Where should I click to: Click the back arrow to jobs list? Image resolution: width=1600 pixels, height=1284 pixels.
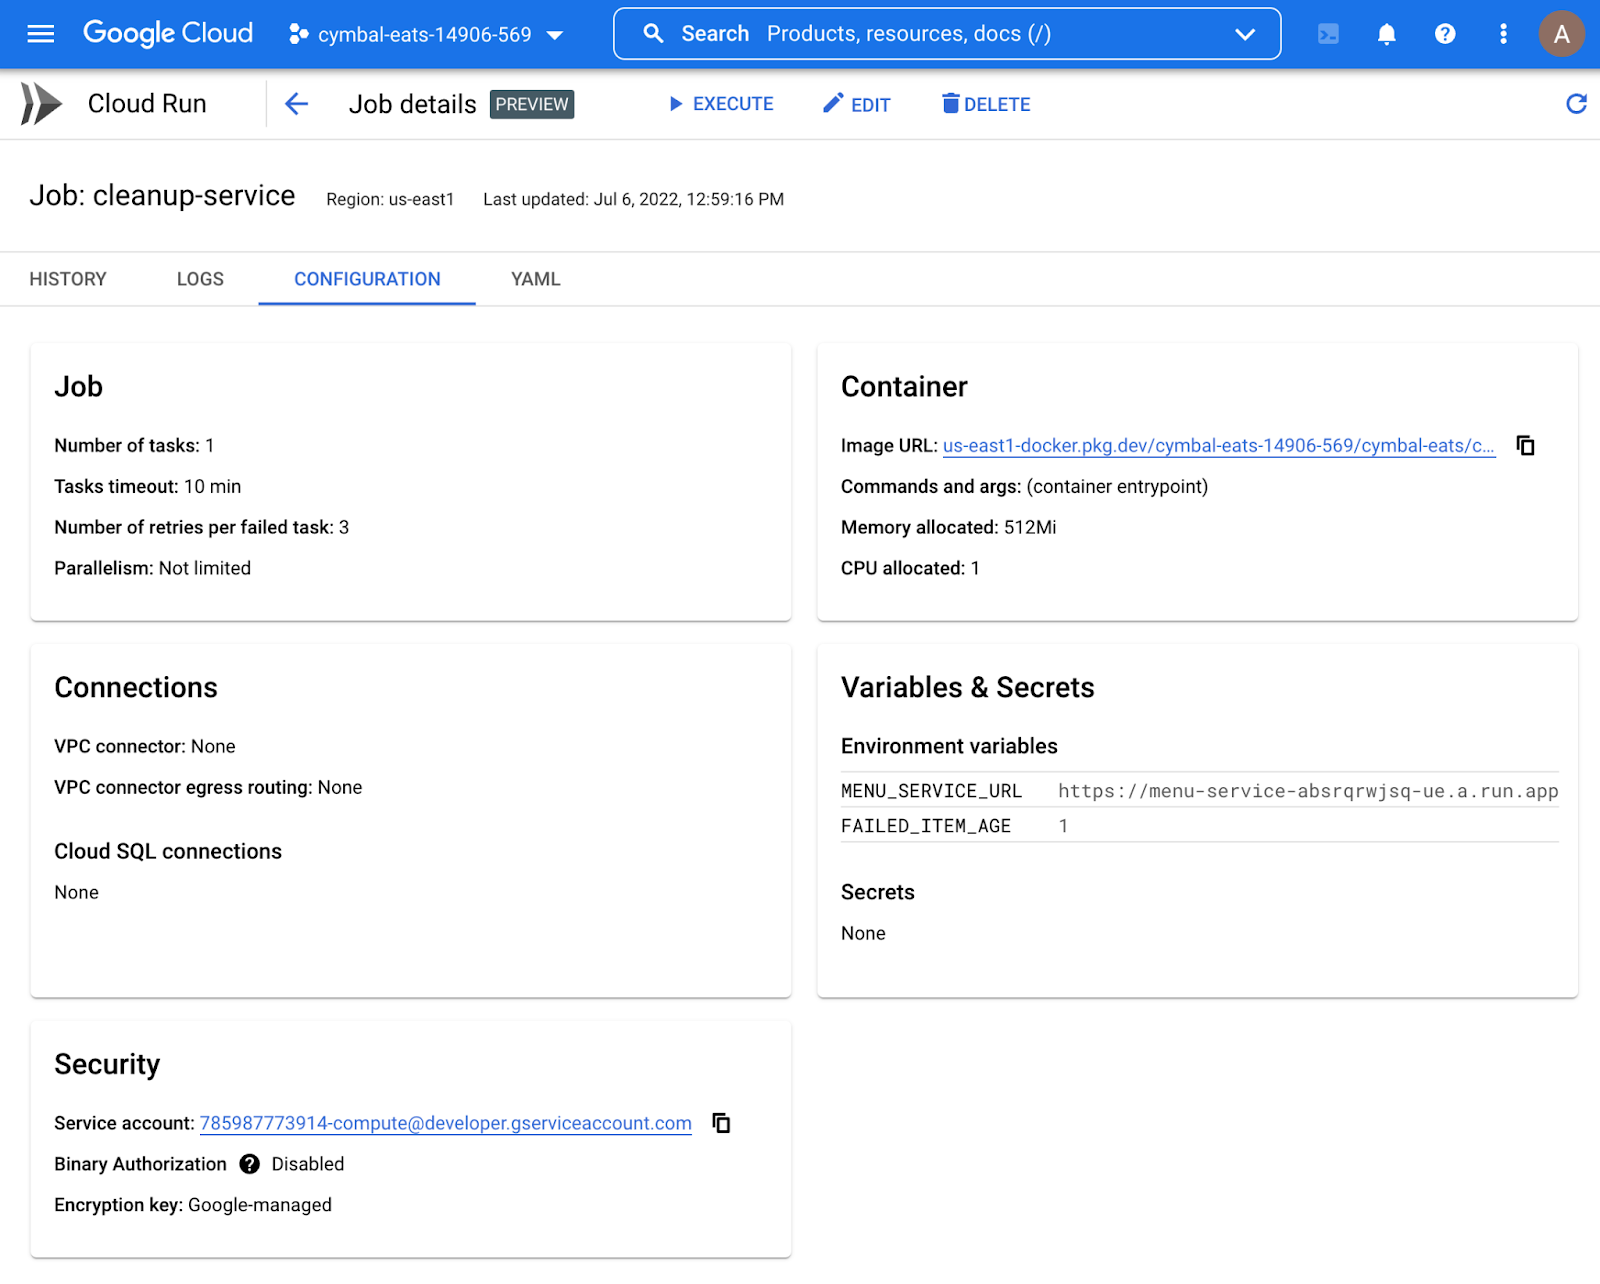296,104
